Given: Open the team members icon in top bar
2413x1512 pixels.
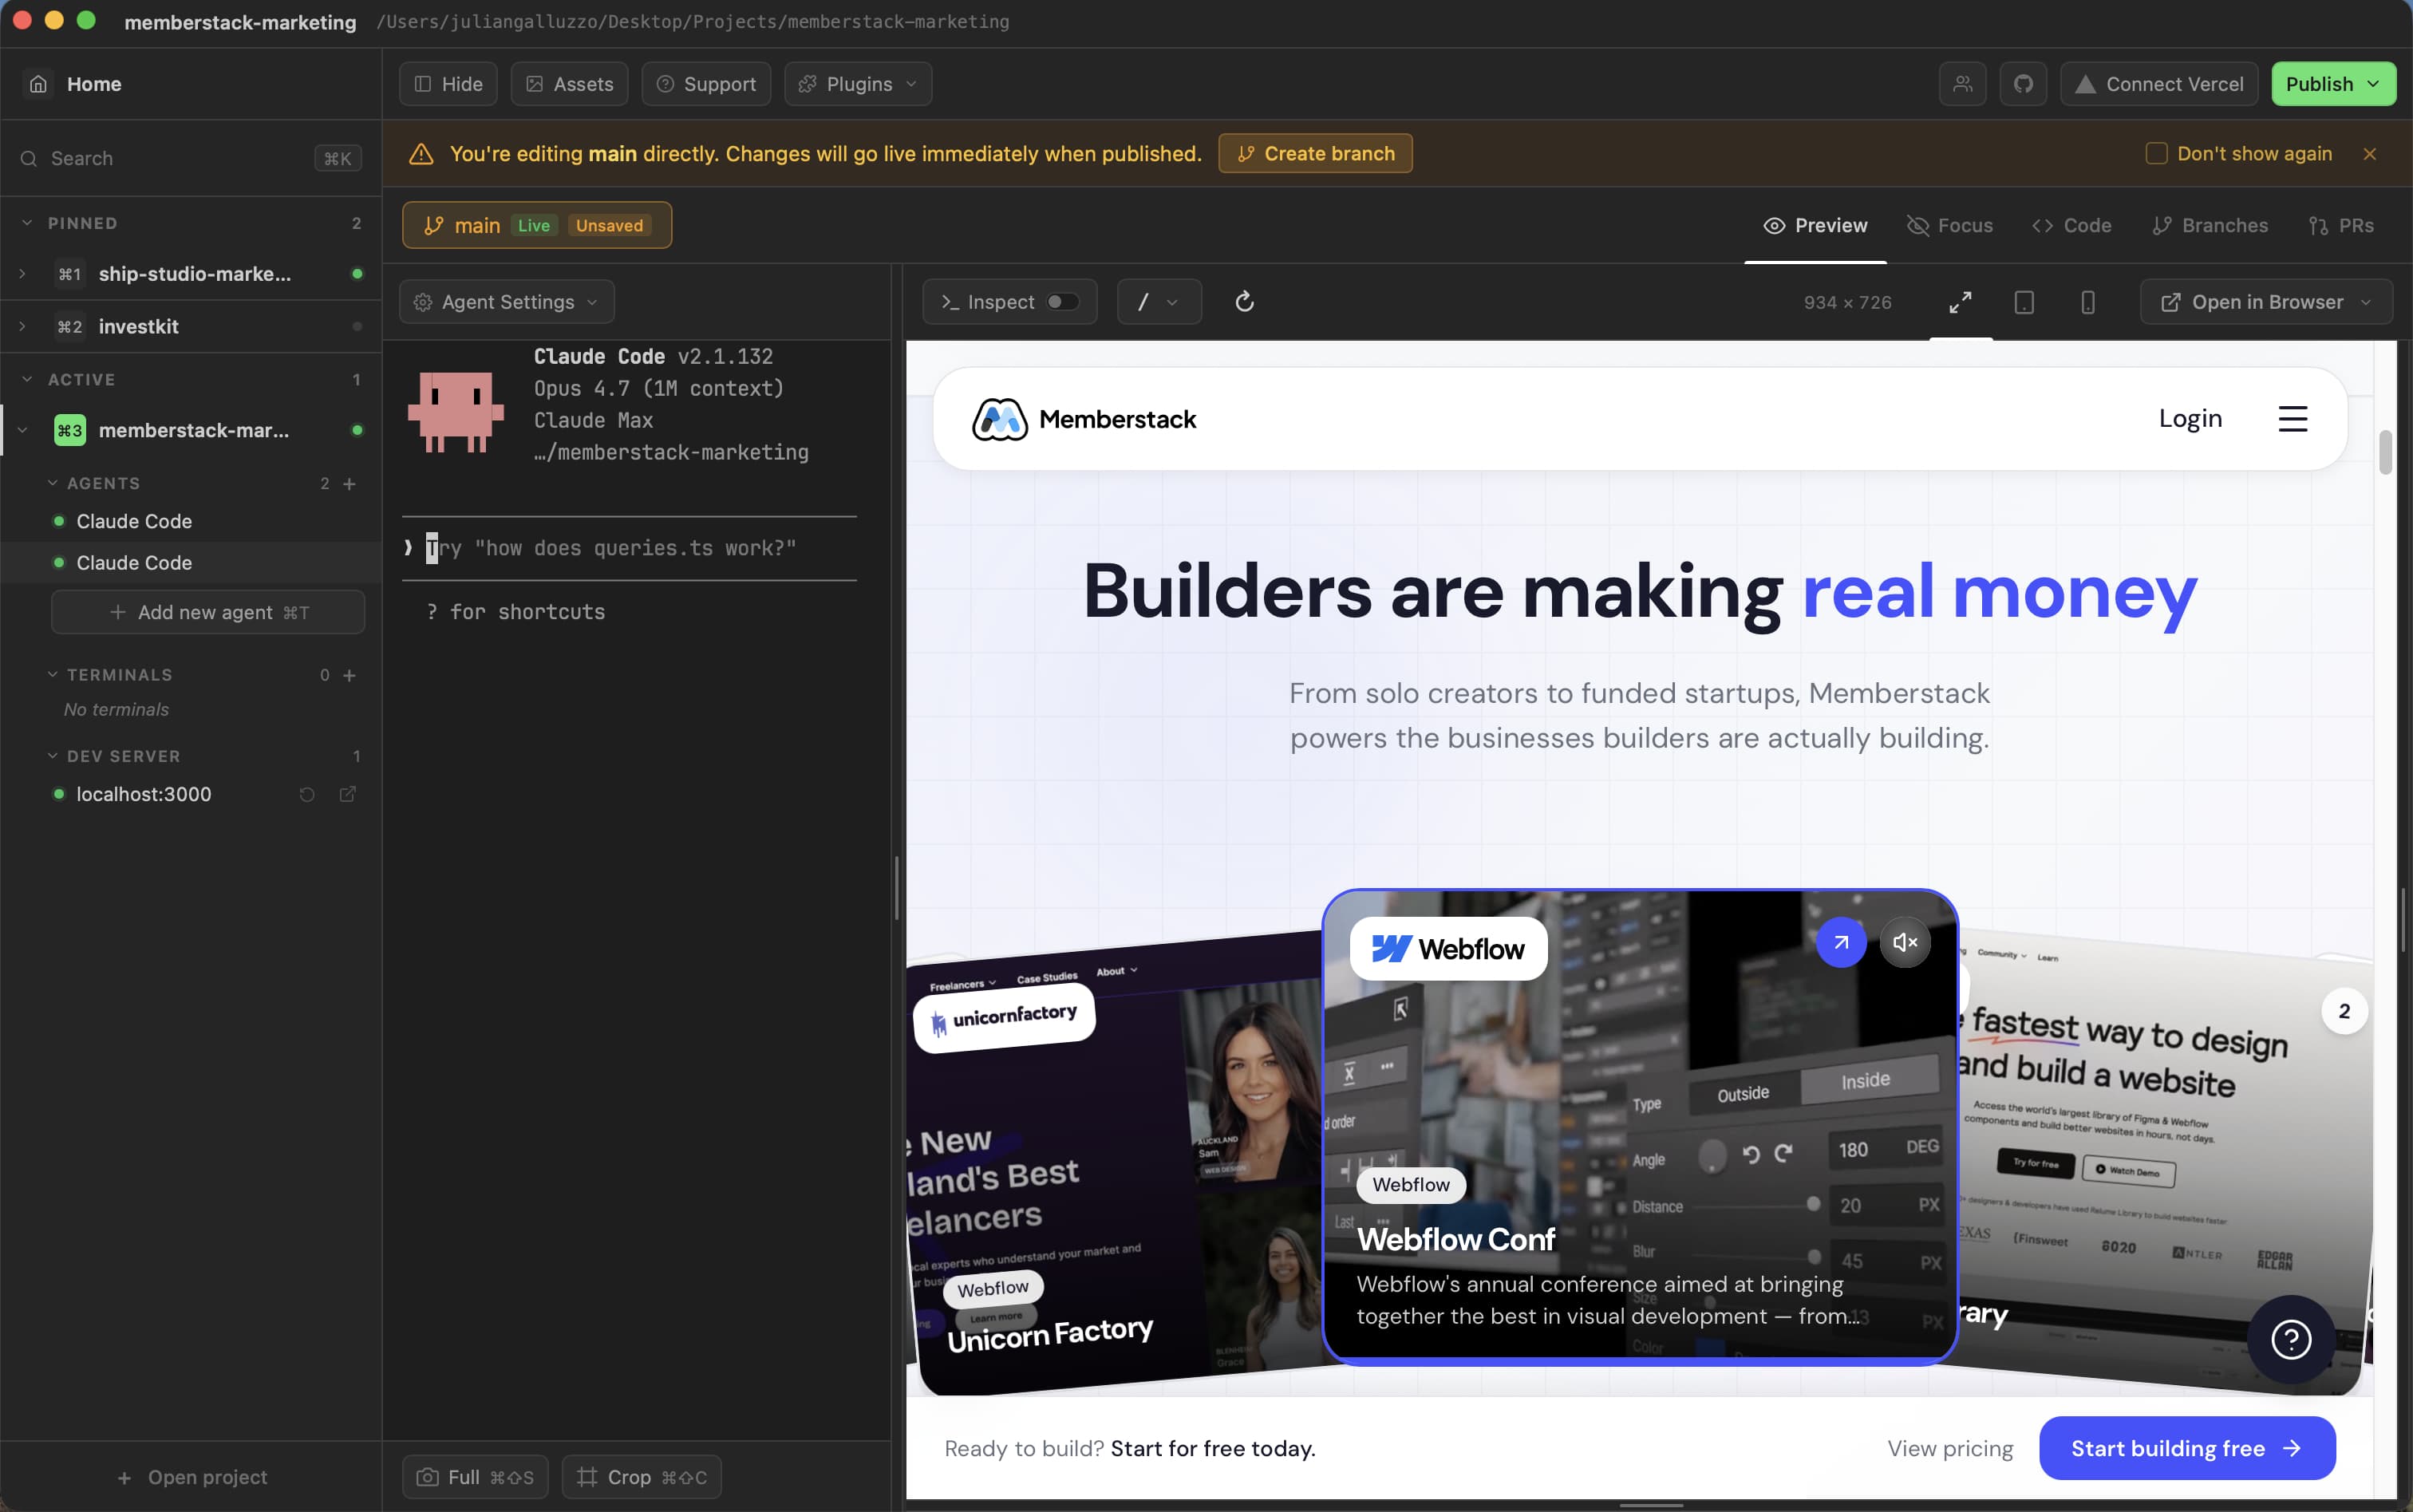Looking at the screenshot, I should (1962, 84).
